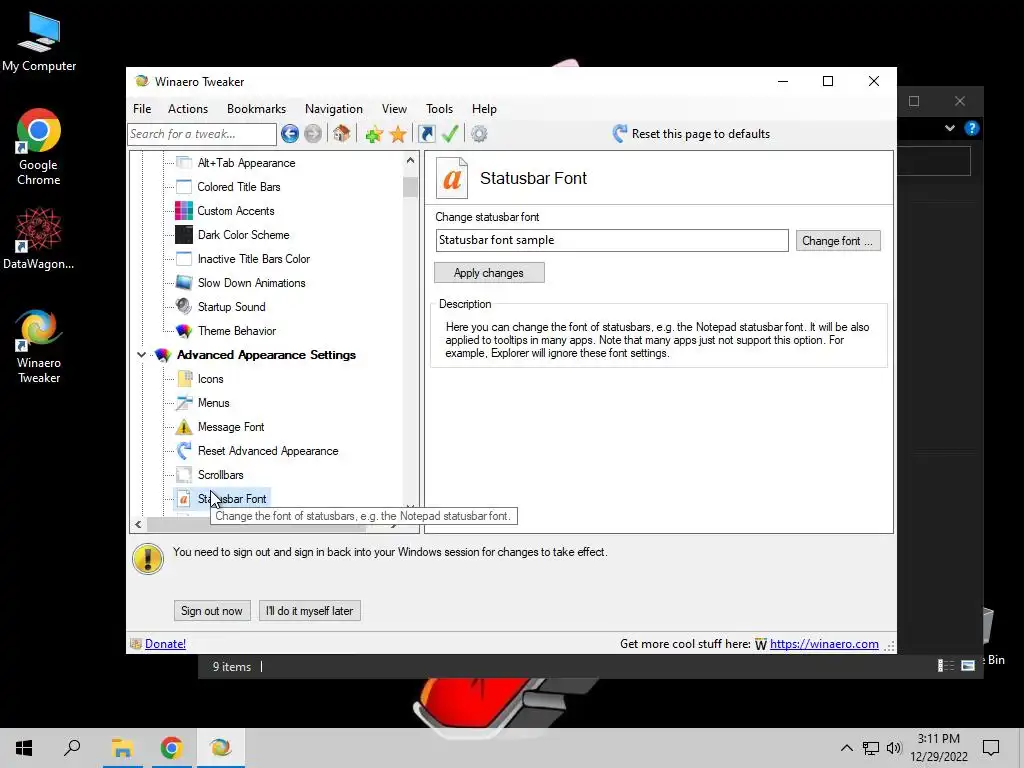
Task: Go back with the blue arrow icon
Action: pos(290,134)
